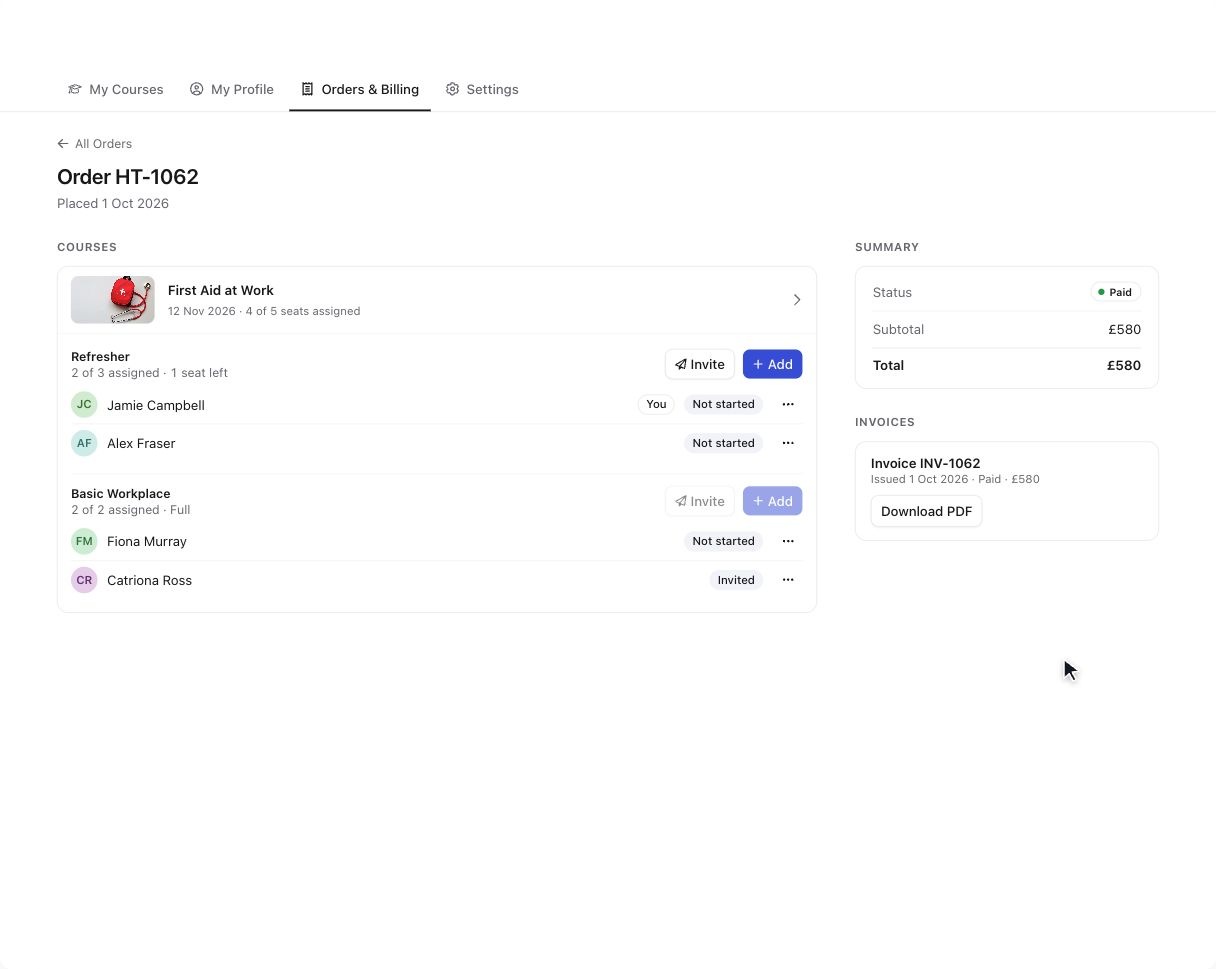Go back to All Orders
Image resolution: width=1216 pixels, height=969 pixels.
point(95,144)
